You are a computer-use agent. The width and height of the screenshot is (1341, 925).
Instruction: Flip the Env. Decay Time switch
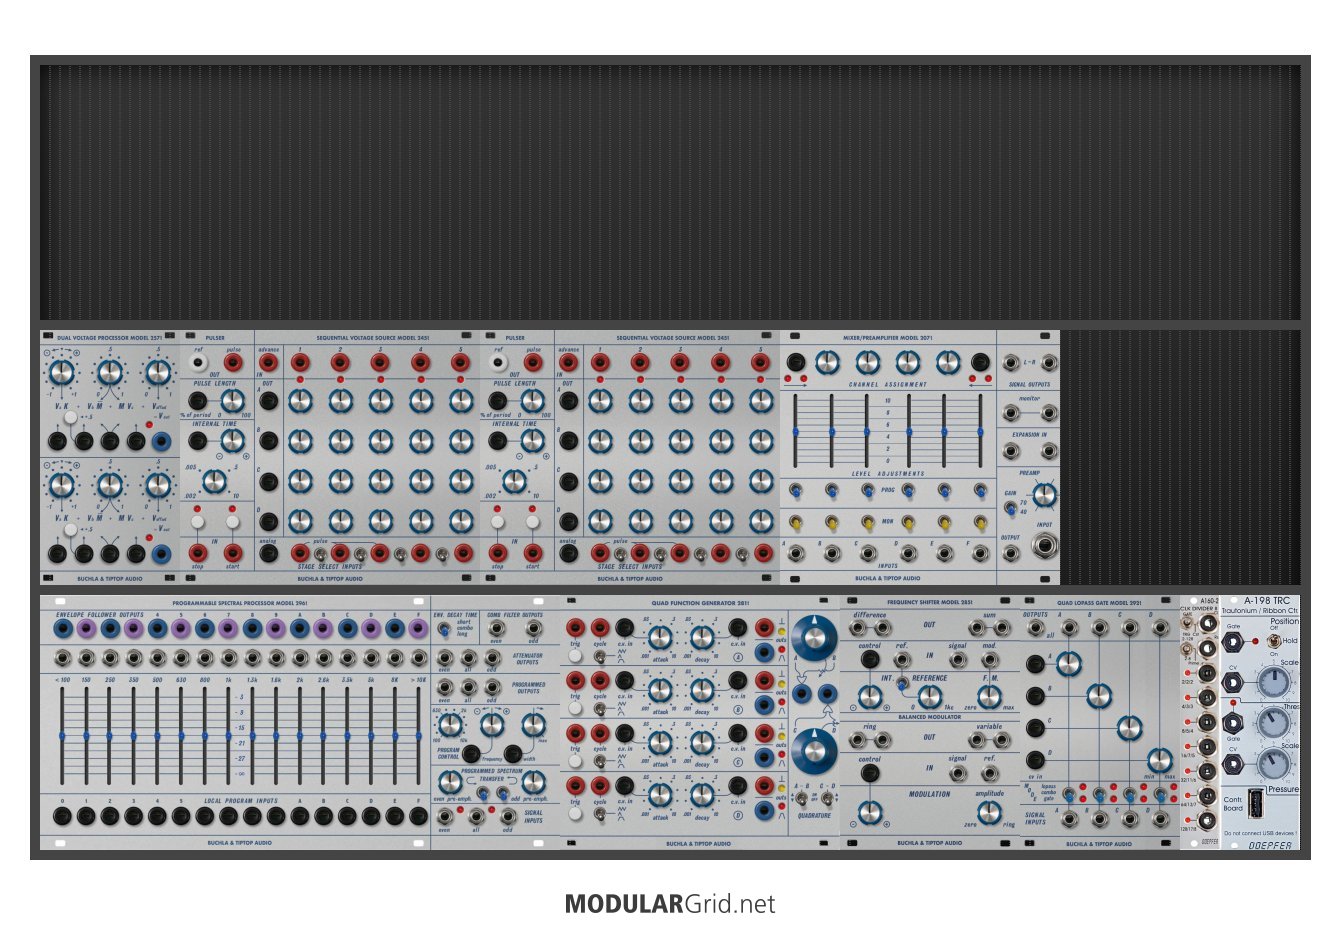(x=443, y=630)
